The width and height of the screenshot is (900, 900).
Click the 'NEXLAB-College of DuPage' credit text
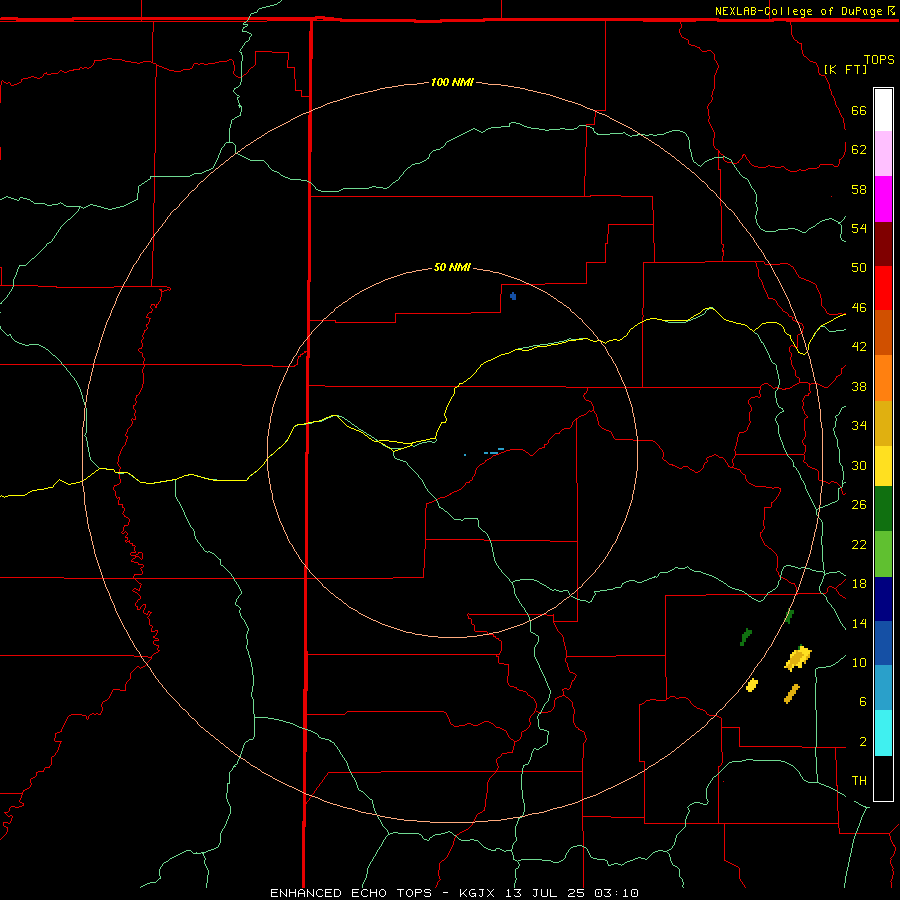[x=798, y=11]
